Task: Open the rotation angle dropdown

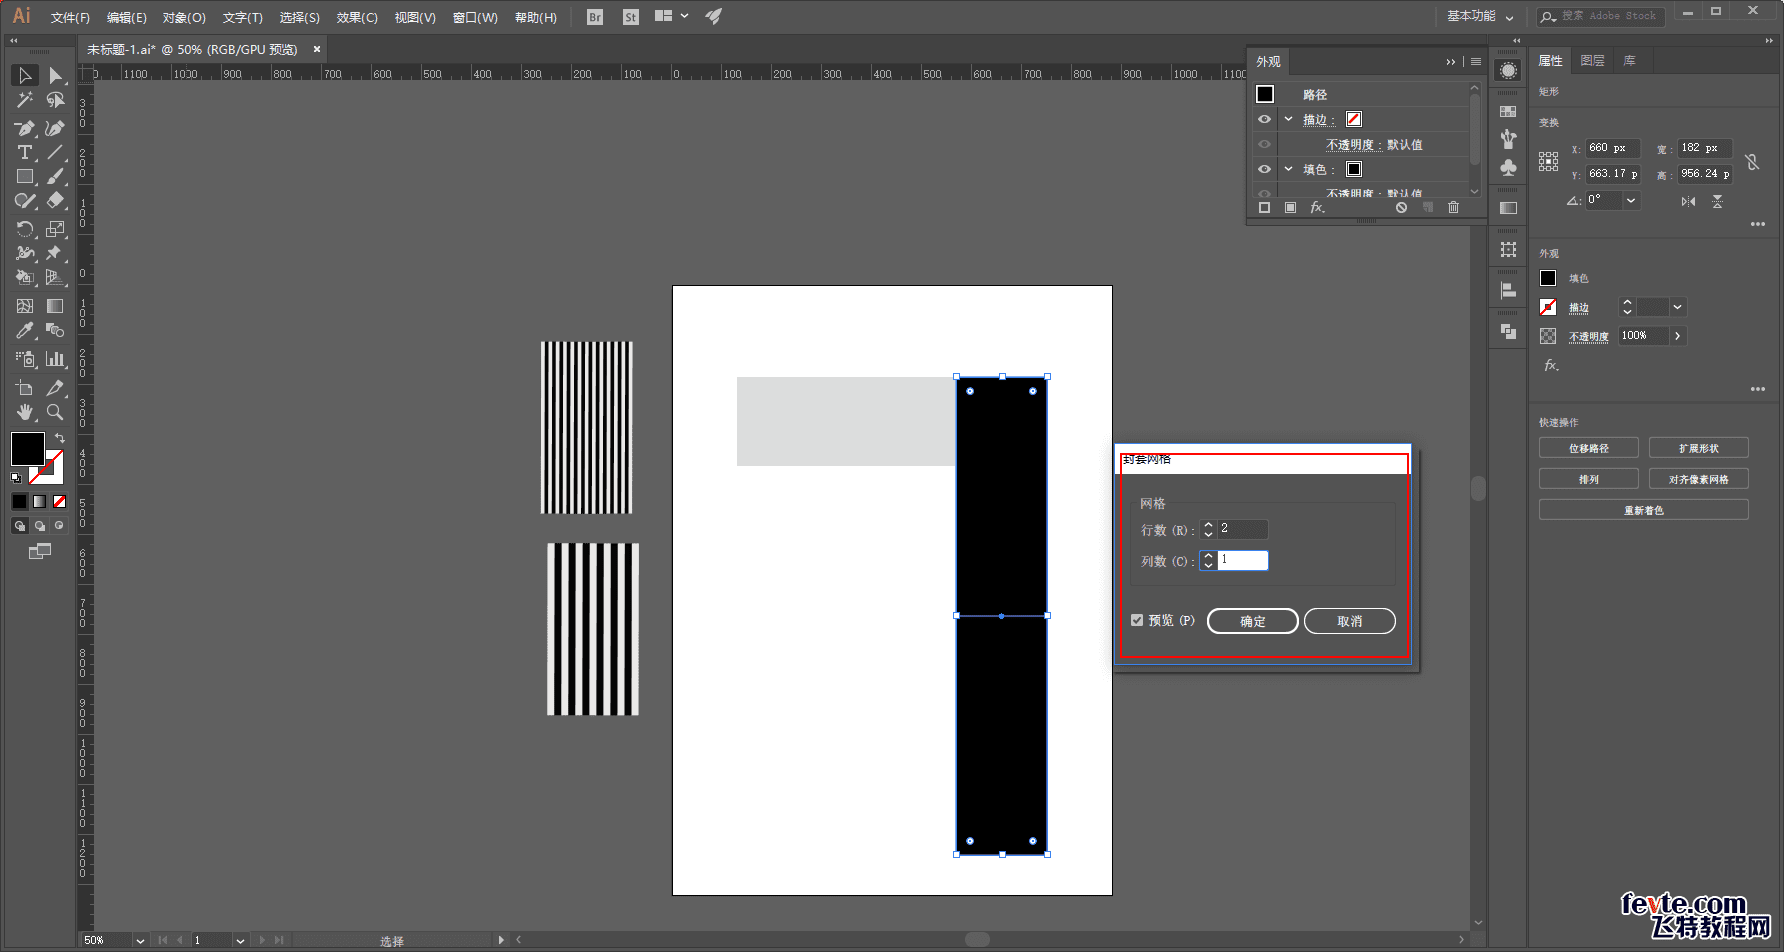Action: 1631,200
